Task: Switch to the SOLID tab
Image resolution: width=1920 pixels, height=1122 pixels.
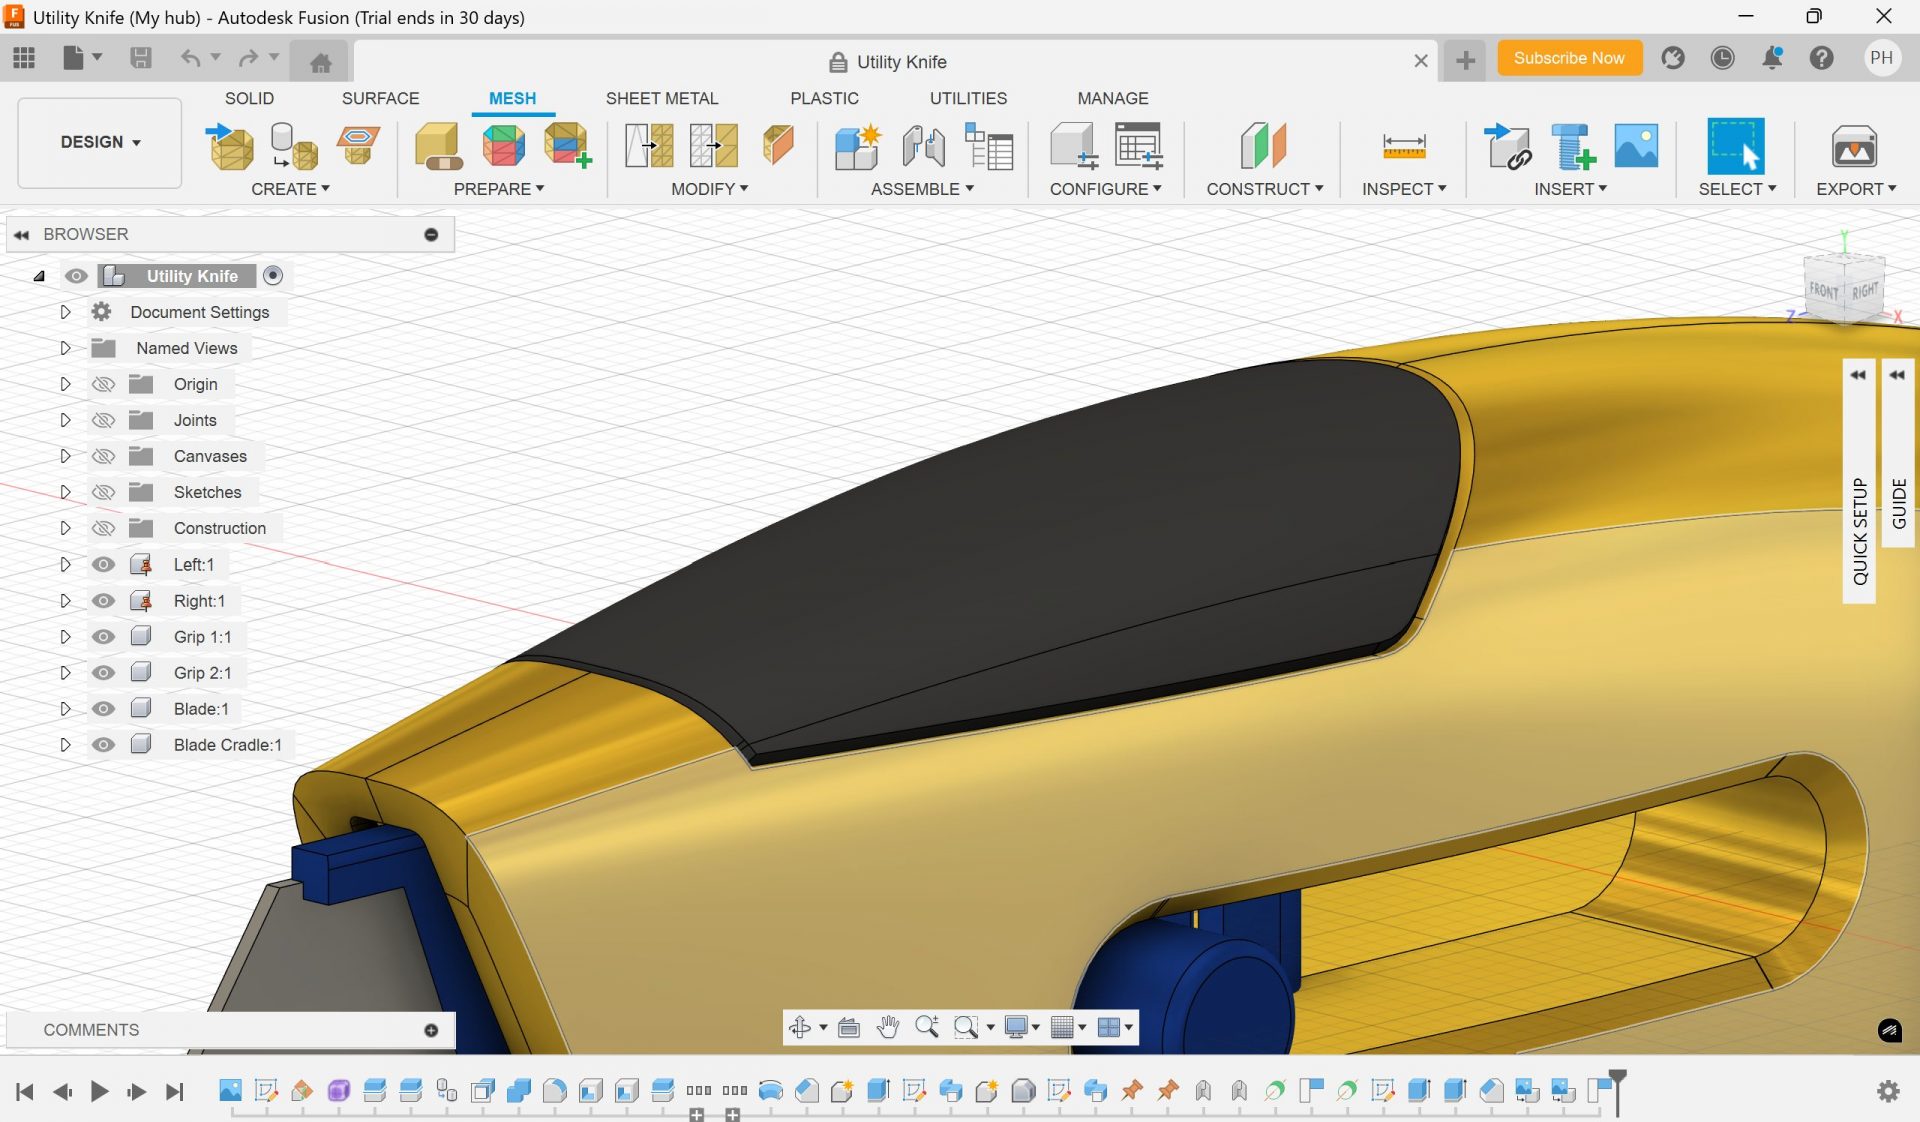Action: pos(249,98)
